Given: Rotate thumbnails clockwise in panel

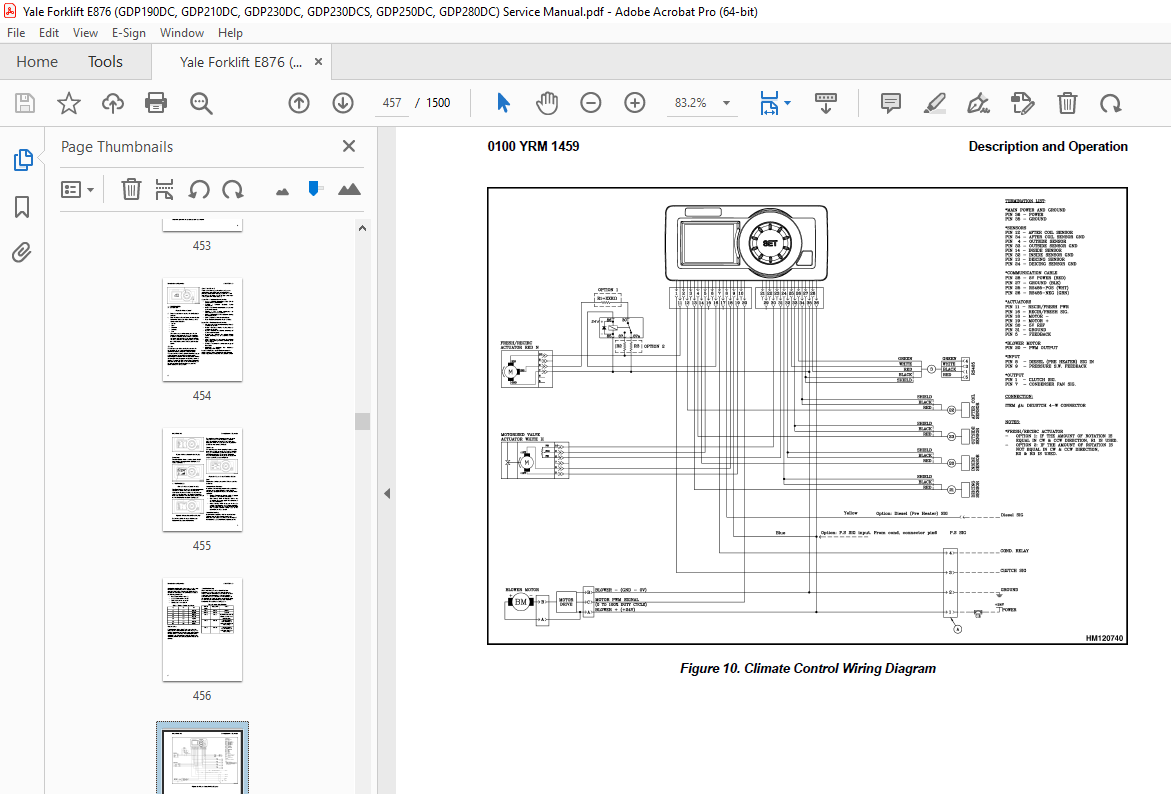Looking at the screenshot, I should point(233,189).
